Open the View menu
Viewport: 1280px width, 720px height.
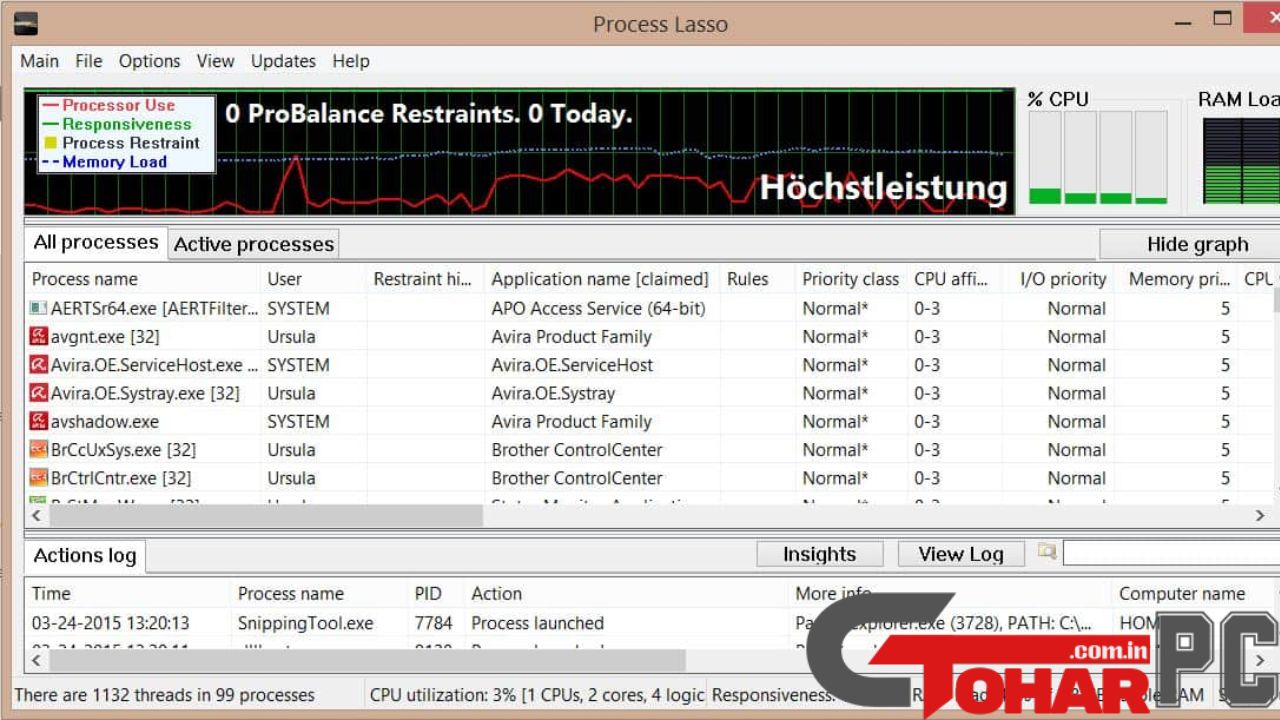(215, 61)
